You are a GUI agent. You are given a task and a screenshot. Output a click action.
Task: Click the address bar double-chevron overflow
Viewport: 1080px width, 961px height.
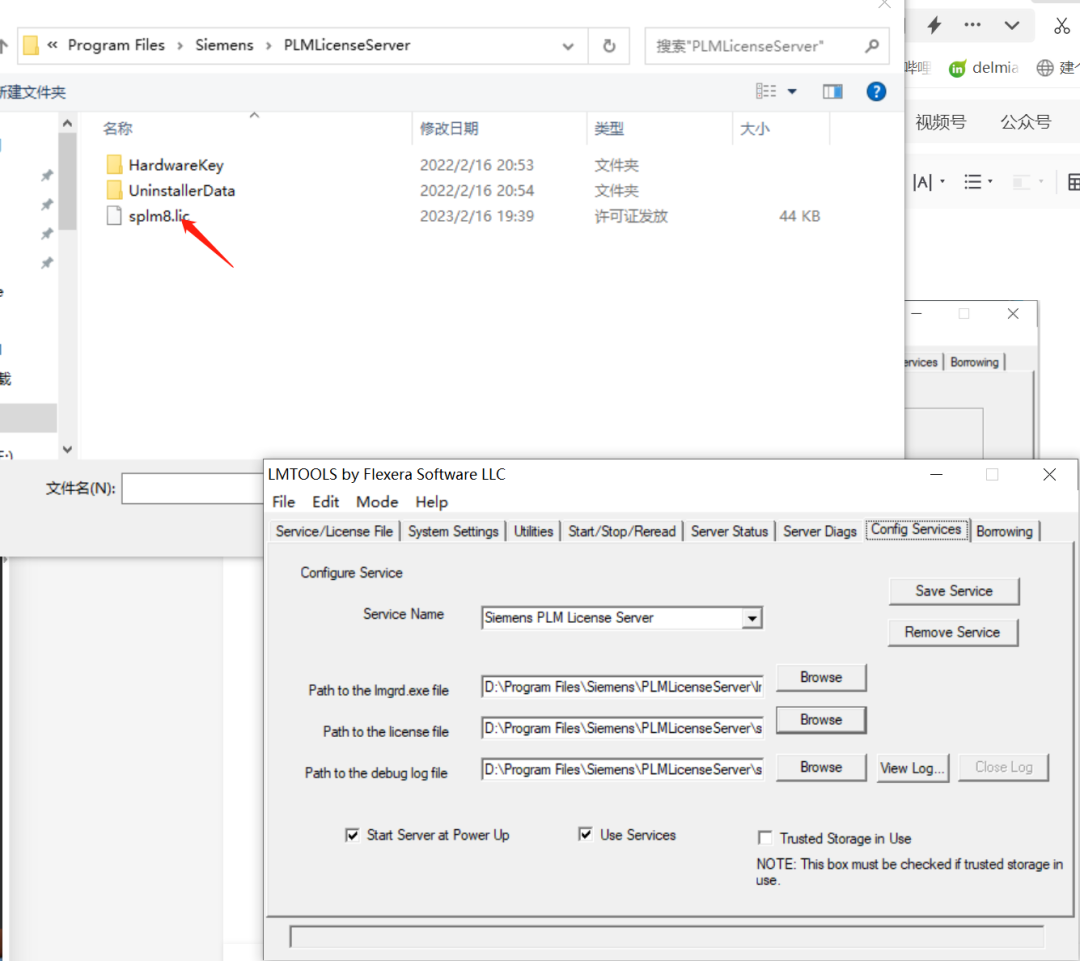coord(52,45)
